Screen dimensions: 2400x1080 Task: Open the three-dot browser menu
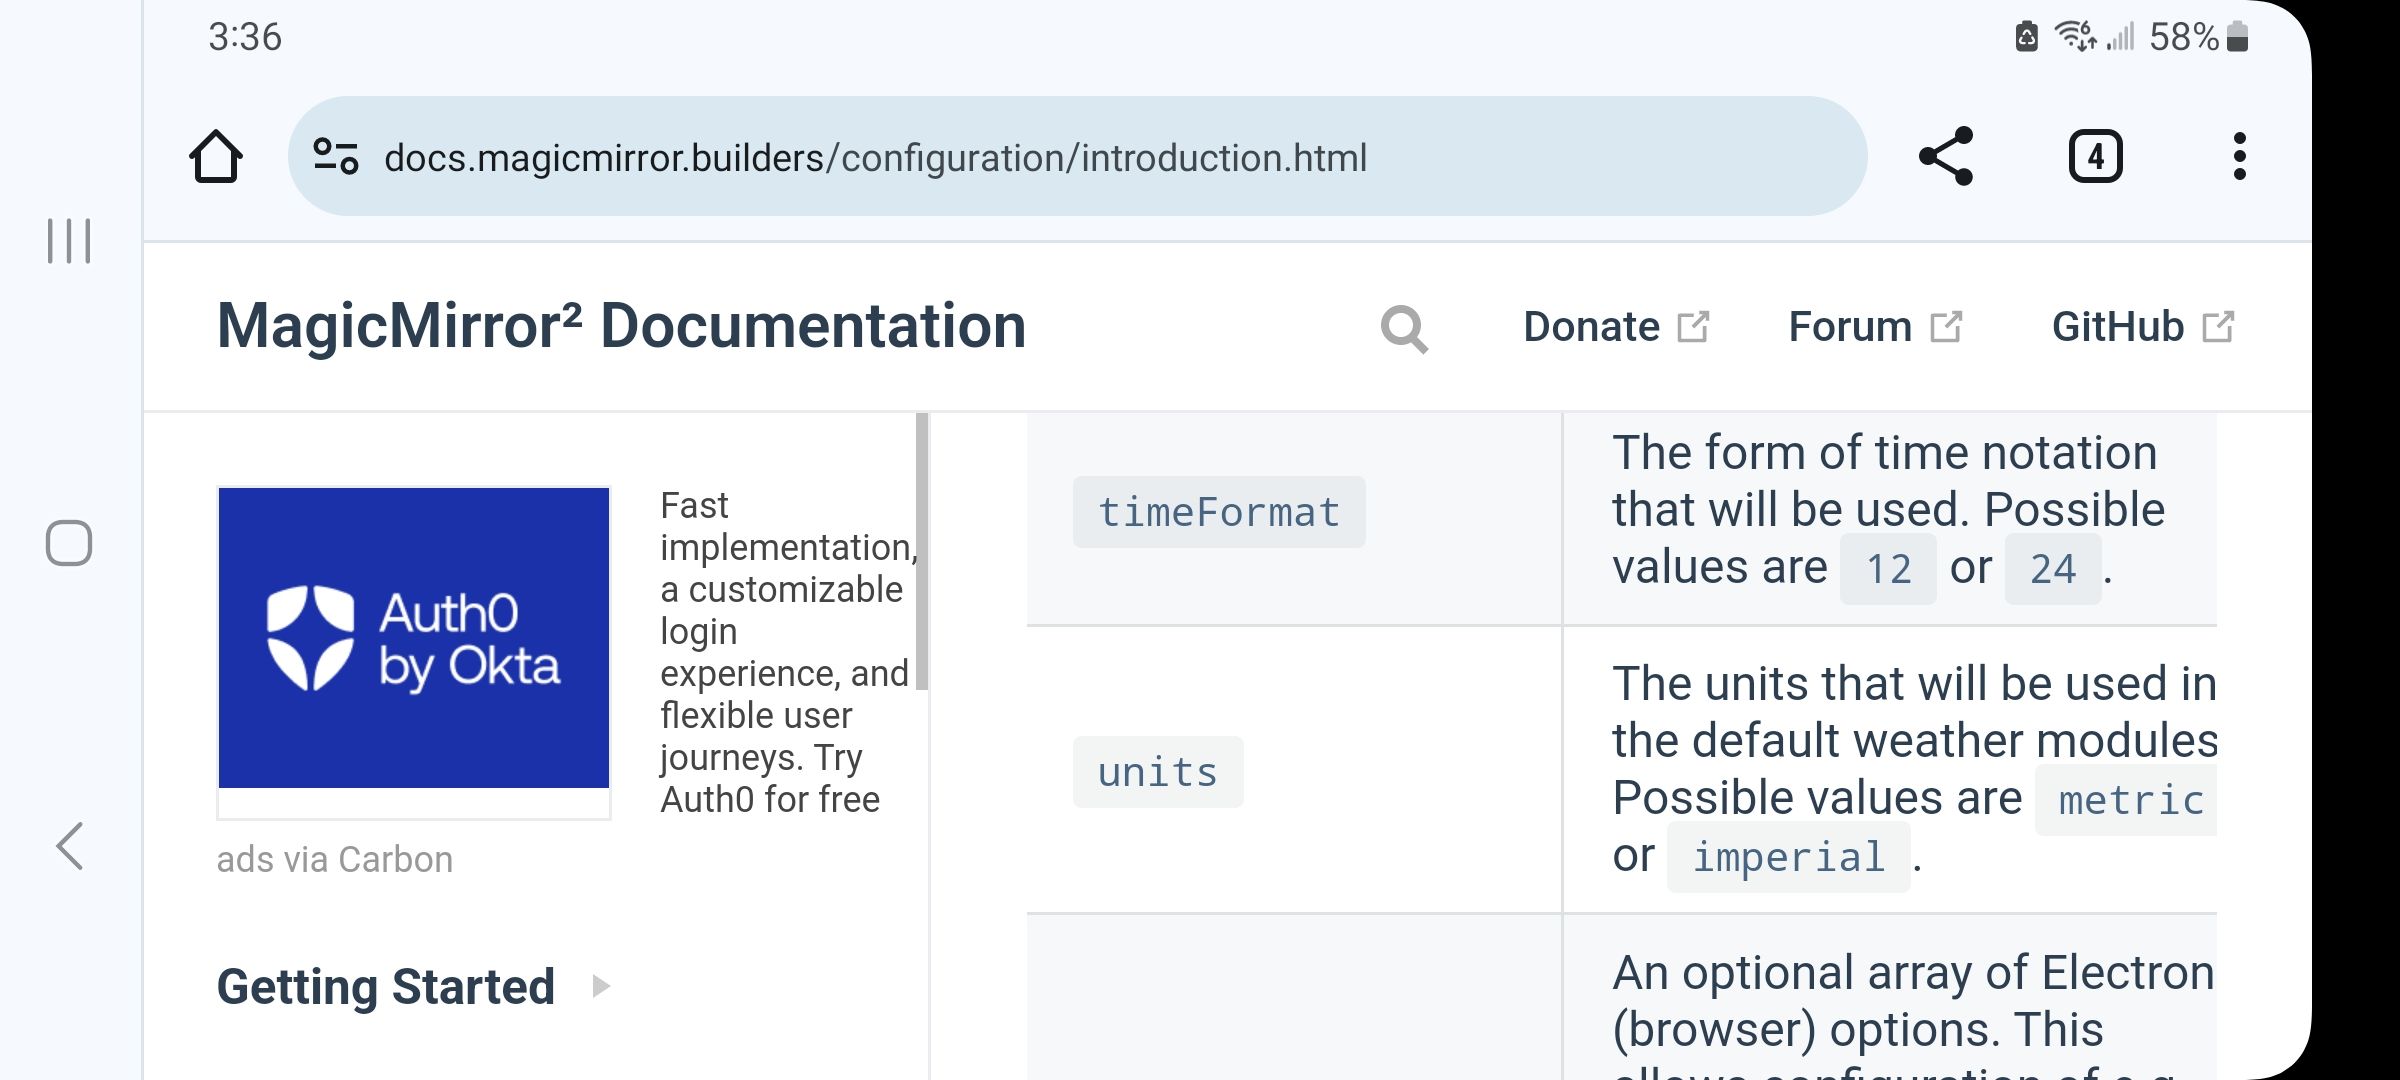(2239, 157)
